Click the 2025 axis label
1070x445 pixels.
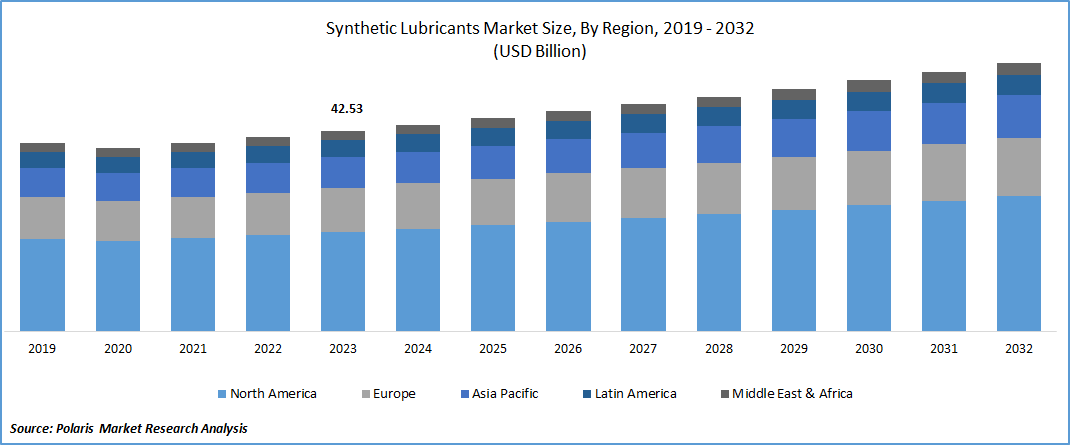pos(493,349)
